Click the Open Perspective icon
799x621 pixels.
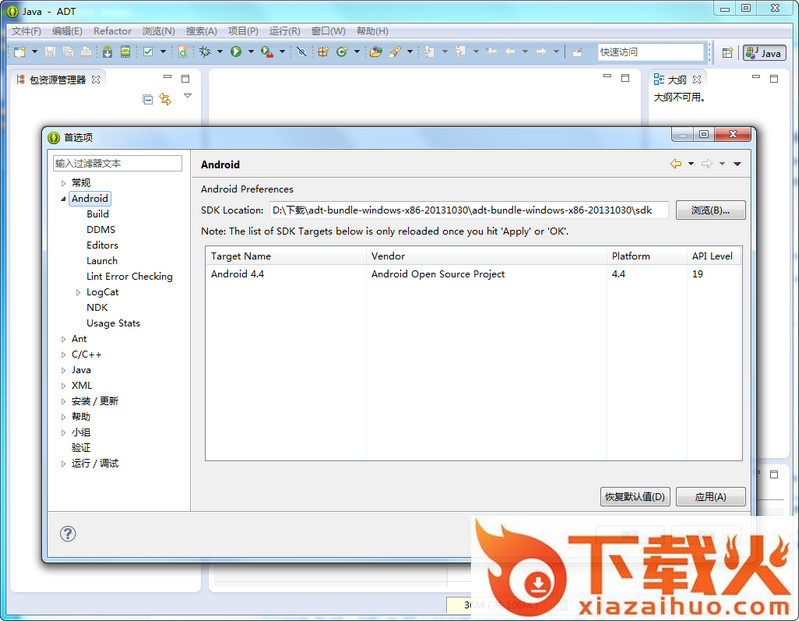pyautogui.click(x=727, y=52)
